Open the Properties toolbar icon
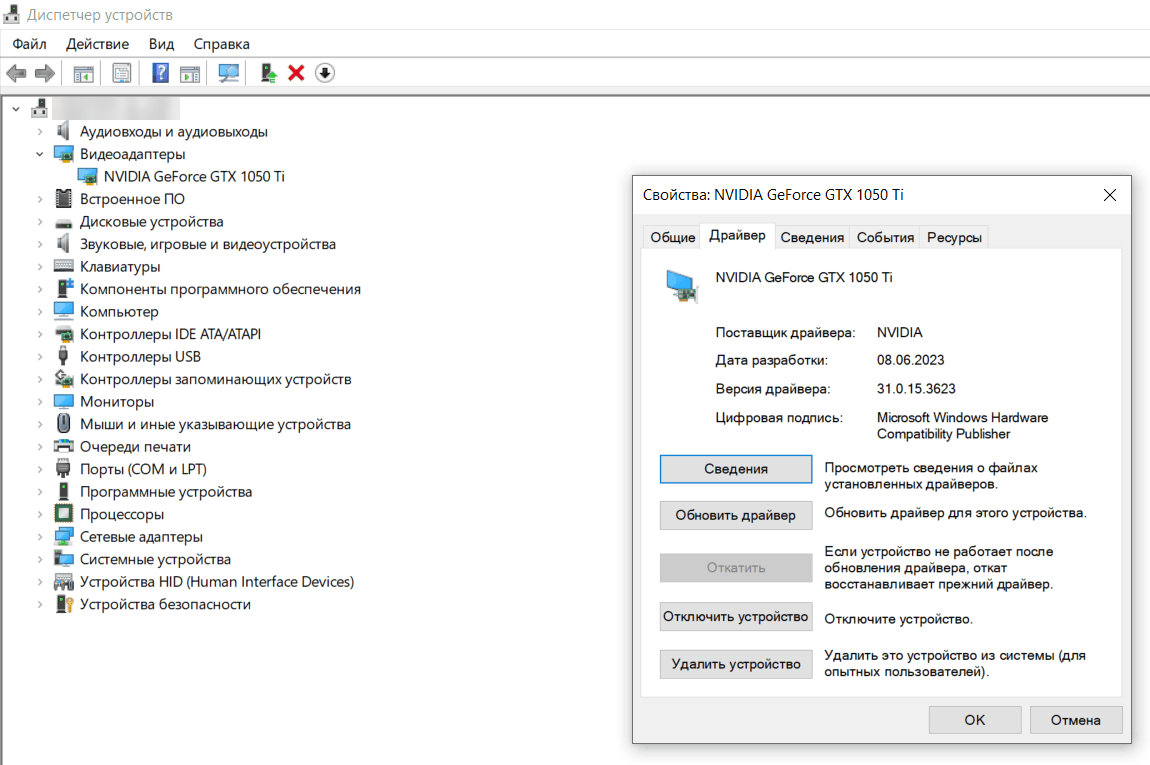The image size is (1150, 765). point(122,73)
